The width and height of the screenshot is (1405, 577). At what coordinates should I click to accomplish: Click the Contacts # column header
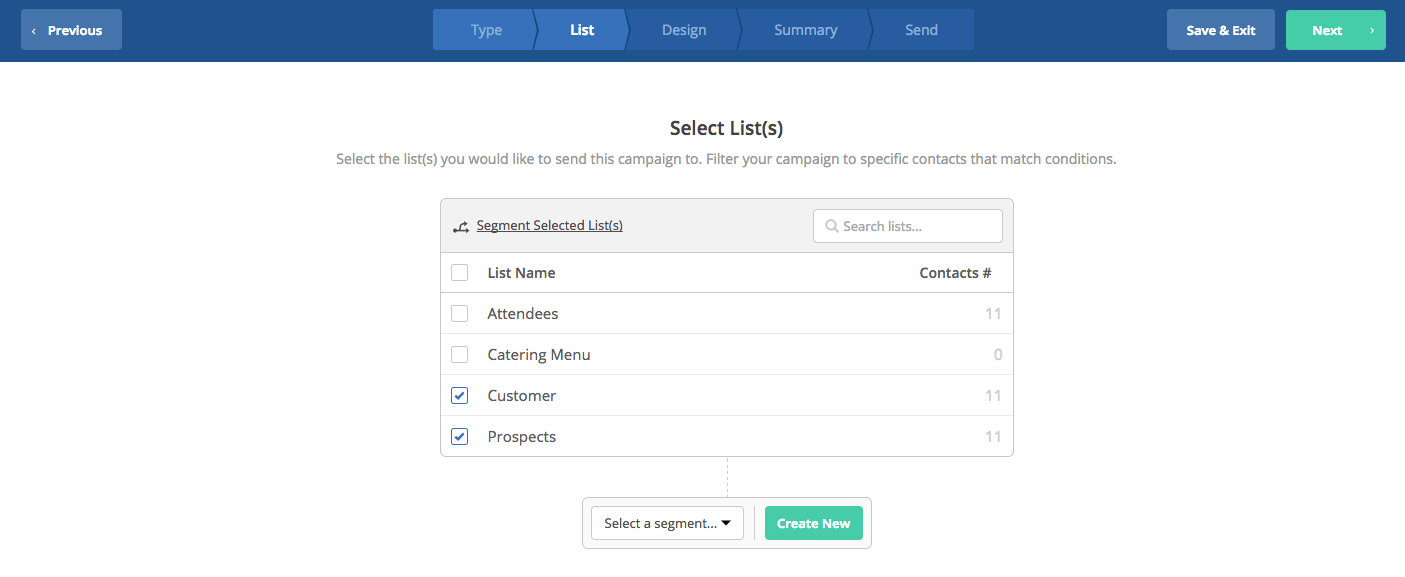pos(955,273)
